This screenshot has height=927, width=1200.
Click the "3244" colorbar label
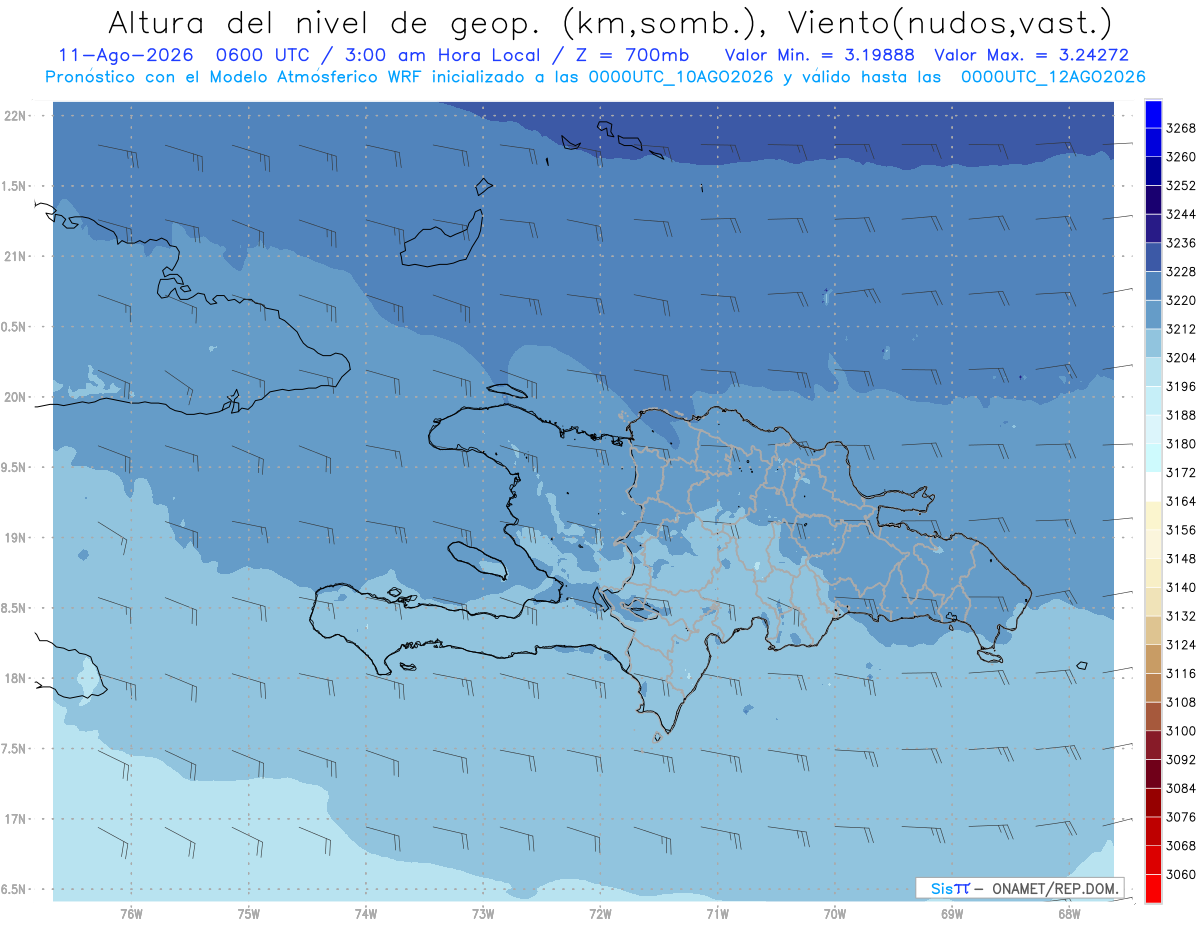[x=1181, y=214]
